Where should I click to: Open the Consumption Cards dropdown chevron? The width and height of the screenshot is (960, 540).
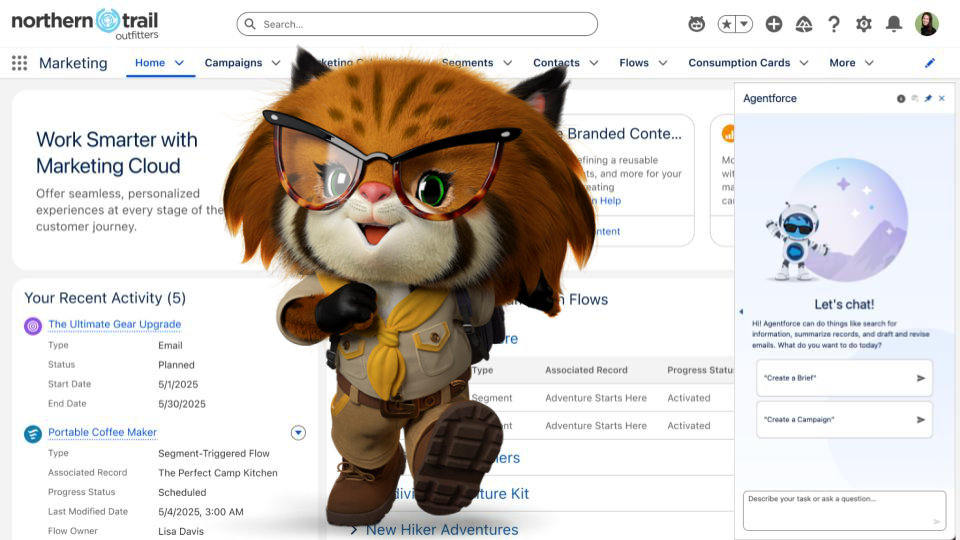pyautogui.click(x=804, y=62)
